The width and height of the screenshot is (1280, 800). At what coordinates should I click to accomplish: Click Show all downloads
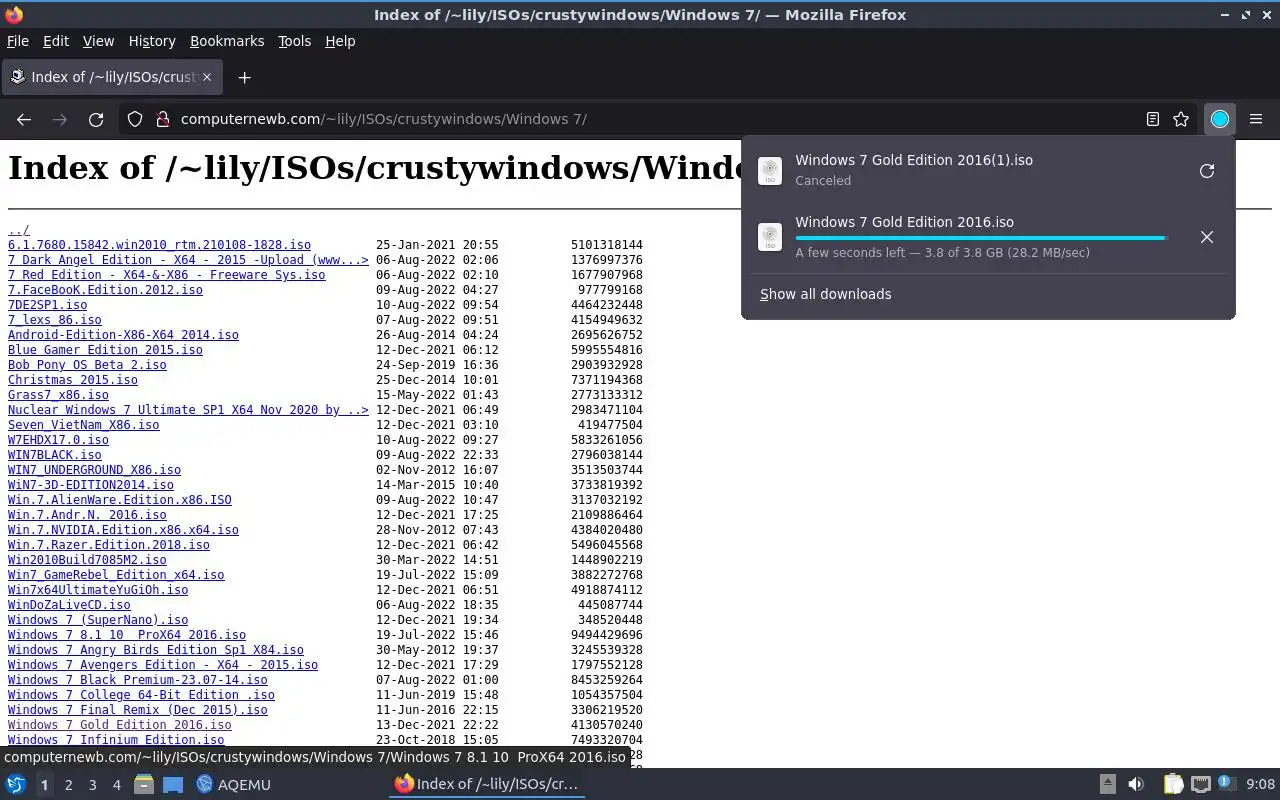(x=825, y=294)
